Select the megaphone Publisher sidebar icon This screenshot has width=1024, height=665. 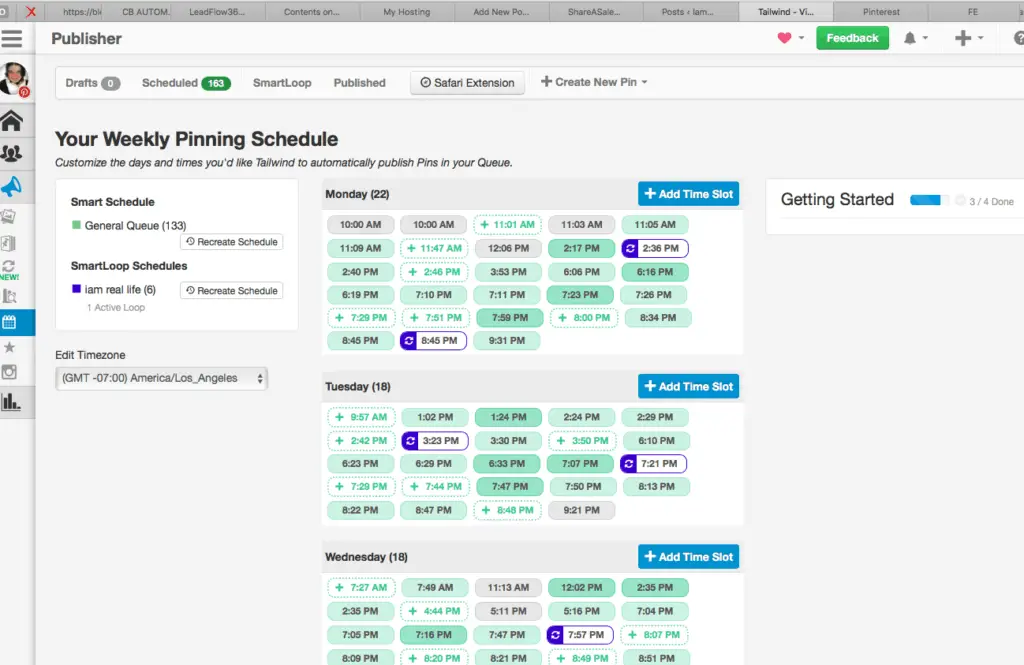pyautogui.click(x=12, y=187)
